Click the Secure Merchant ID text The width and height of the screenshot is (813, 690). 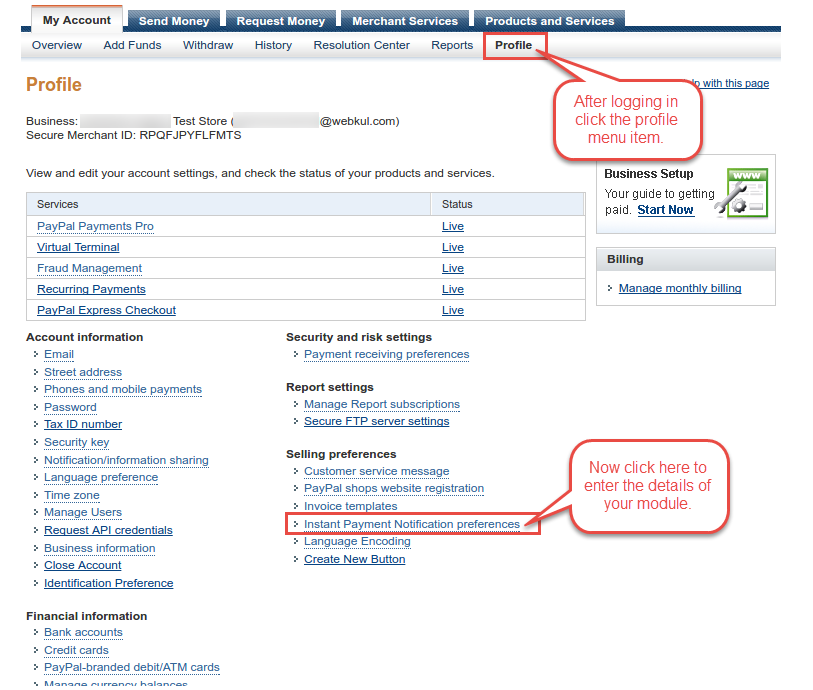coord(134,135)
